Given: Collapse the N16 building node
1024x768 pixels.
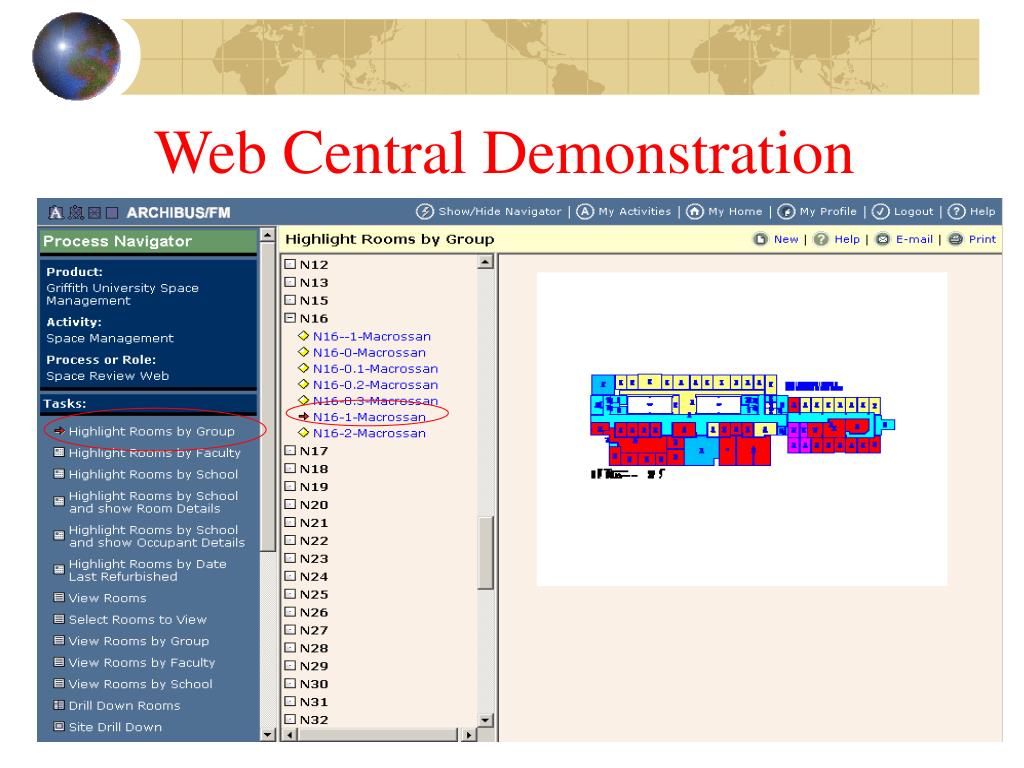Looking at the screenshot, I should pyautogui.click(x=291, y=318).
